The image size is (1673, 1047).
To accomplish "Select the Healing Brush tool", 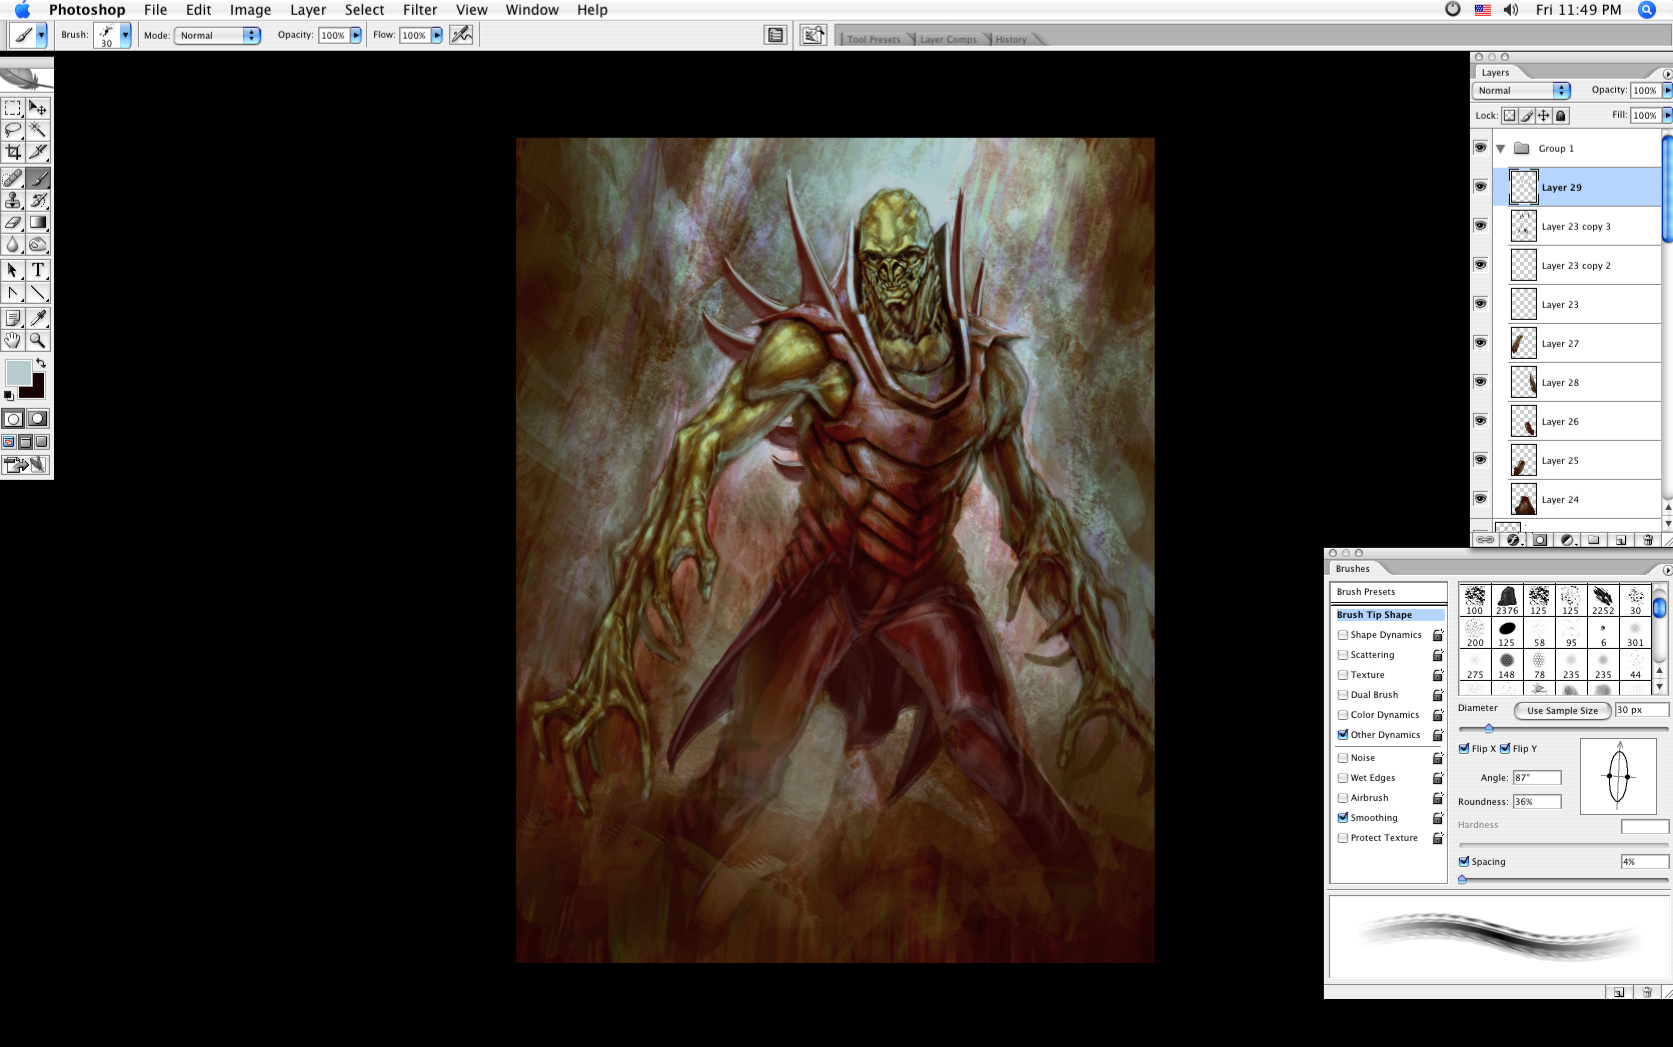I will pos(13,178).
